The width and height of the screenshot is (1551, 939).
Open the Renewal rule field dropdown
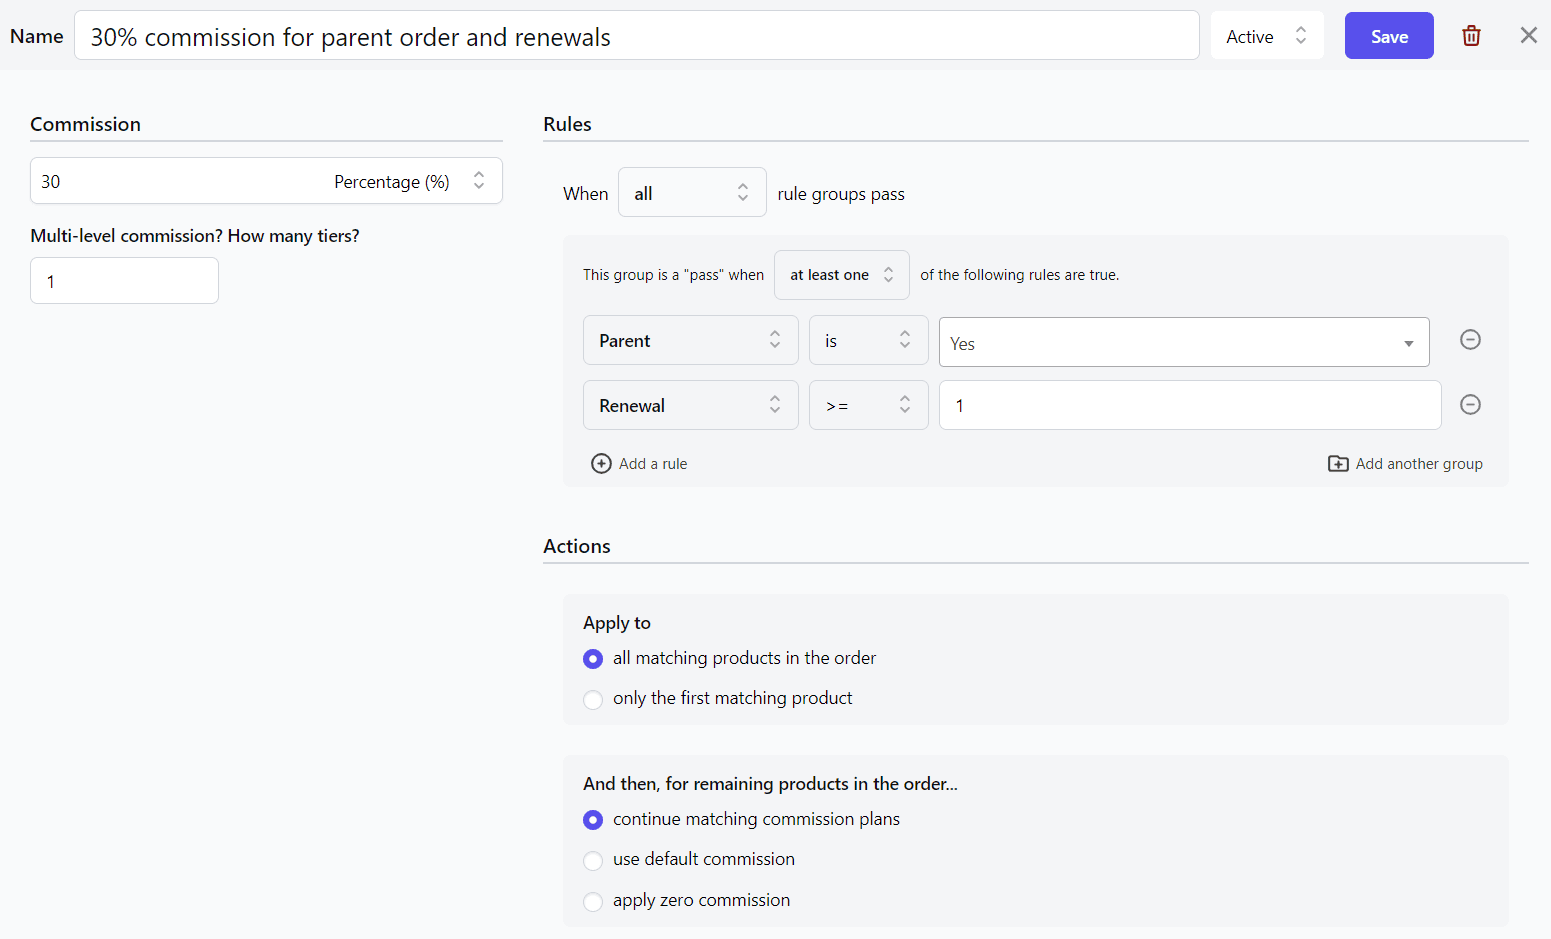coord(690,406)
